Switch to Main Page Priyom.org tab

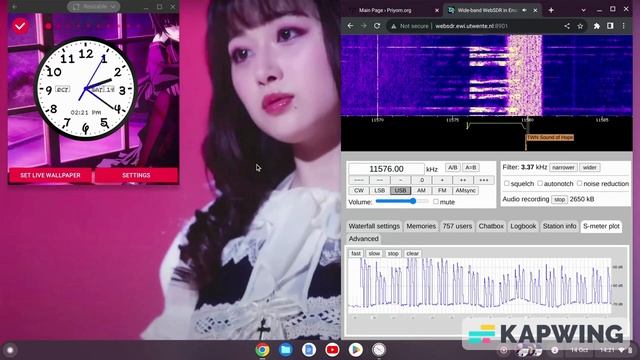pyautogui.click(x=385, y=10)
